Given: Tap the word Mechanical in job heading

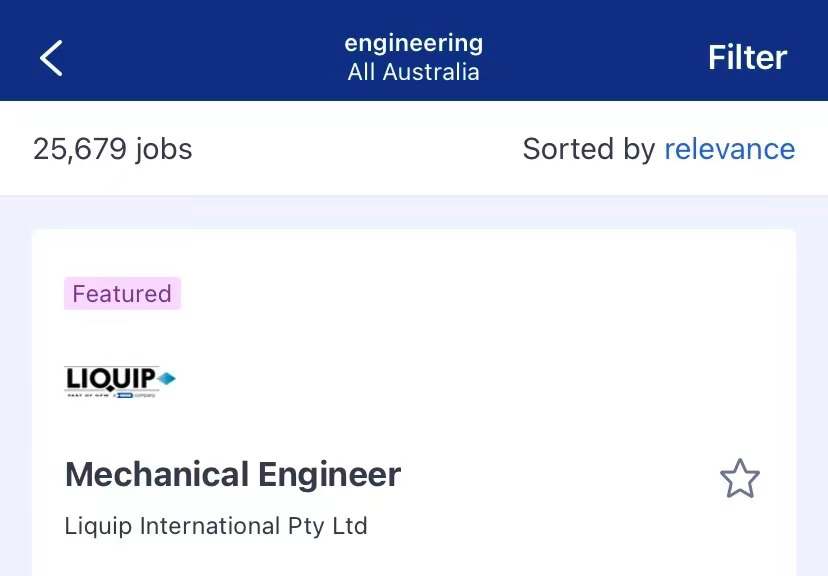Looking at the screenshot, I should (157, 475).
